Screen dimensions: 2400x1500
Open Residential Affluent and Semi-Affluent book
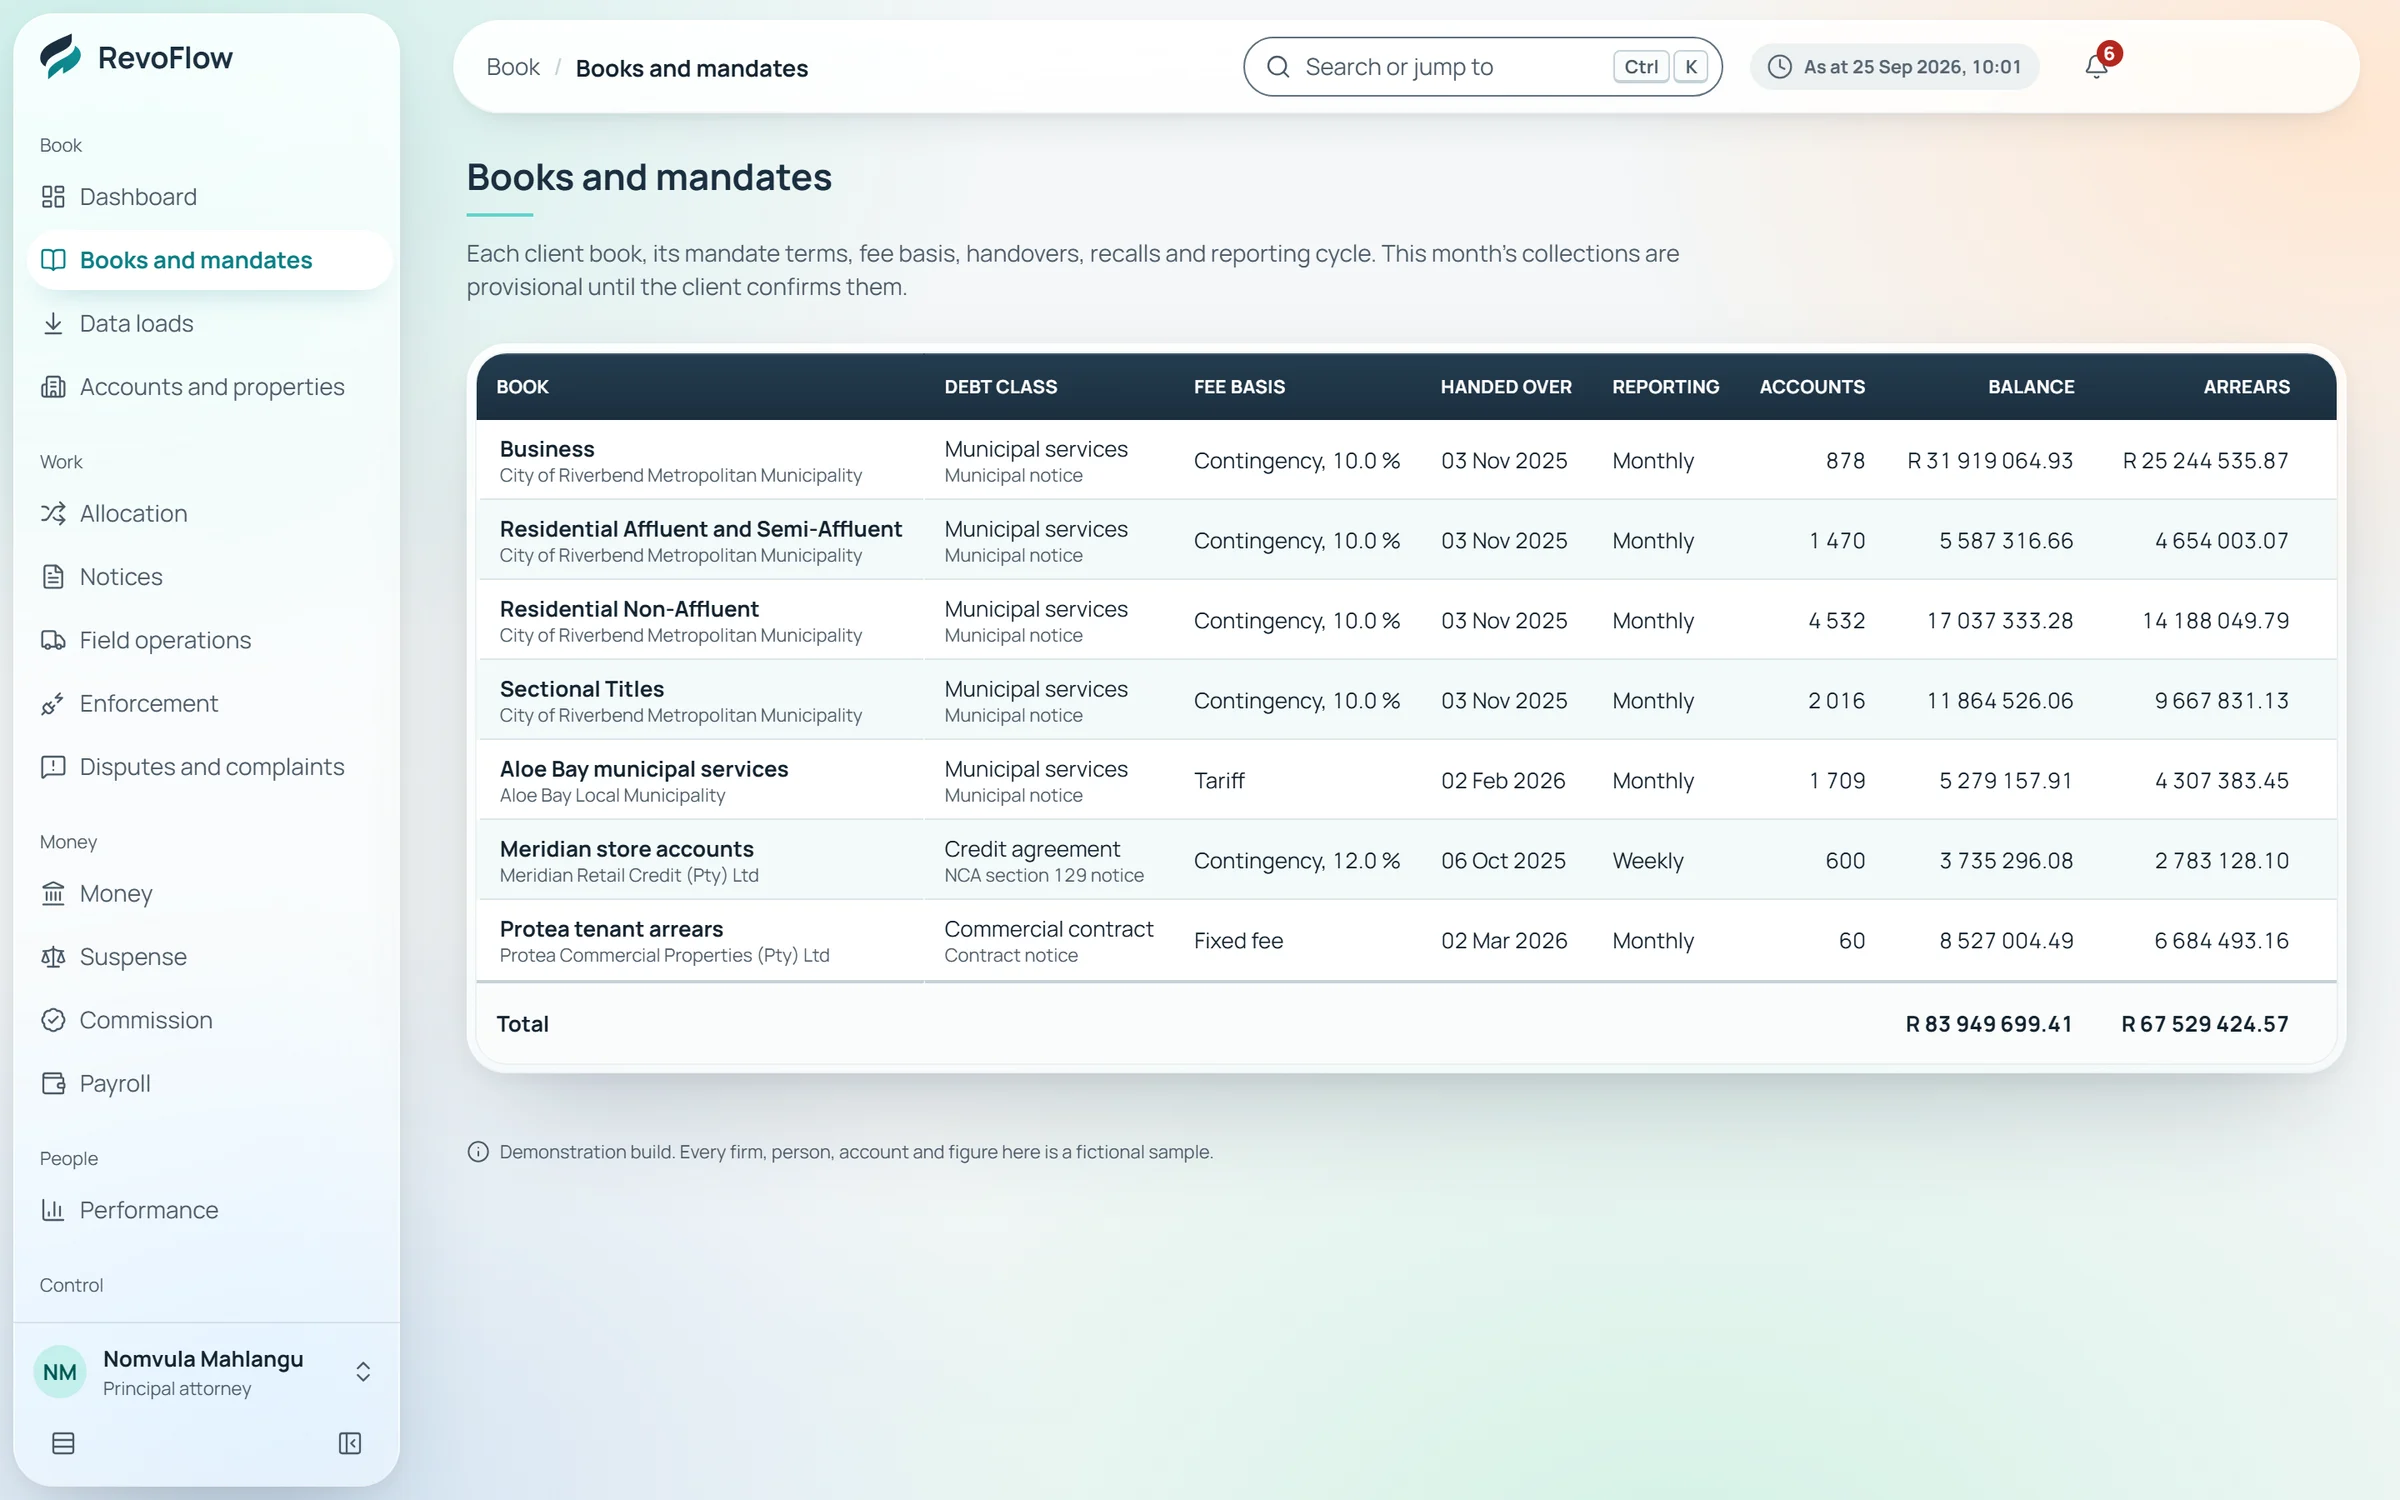[1406, 540]
